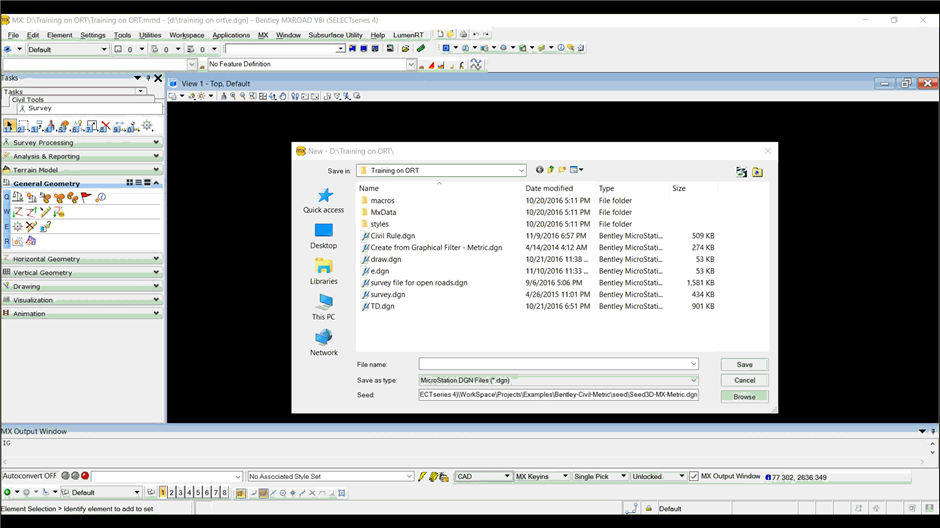Open the Workspace menu
Screen dimensions: 940x528
pos(186,35)
